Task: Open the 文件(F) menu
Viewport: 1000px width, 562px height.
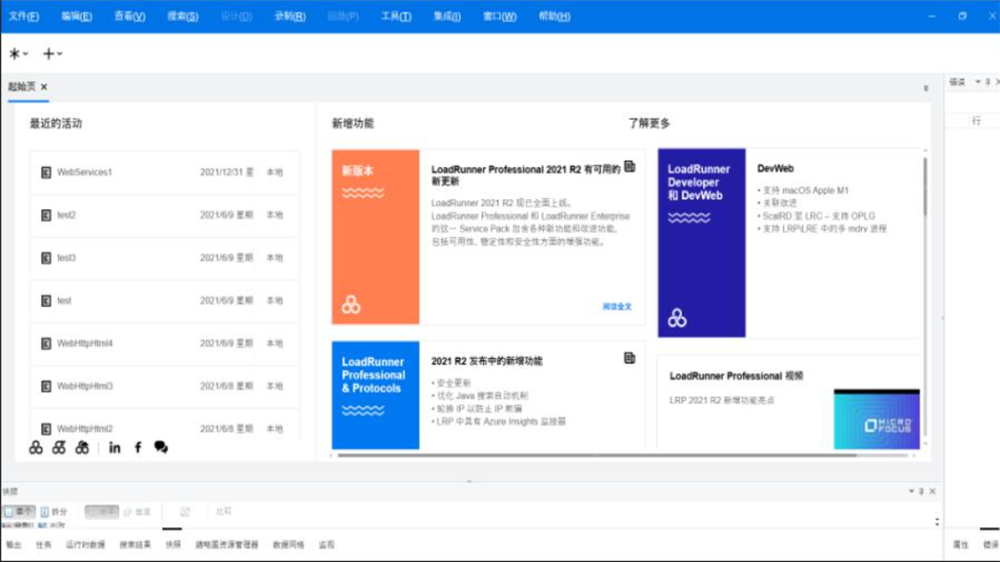Action: [24, 16]
